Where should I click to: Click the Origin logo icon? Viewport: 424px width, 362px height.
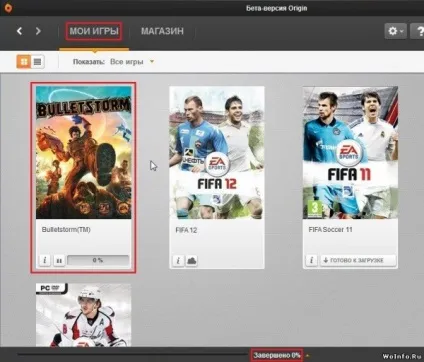(7, 8)
